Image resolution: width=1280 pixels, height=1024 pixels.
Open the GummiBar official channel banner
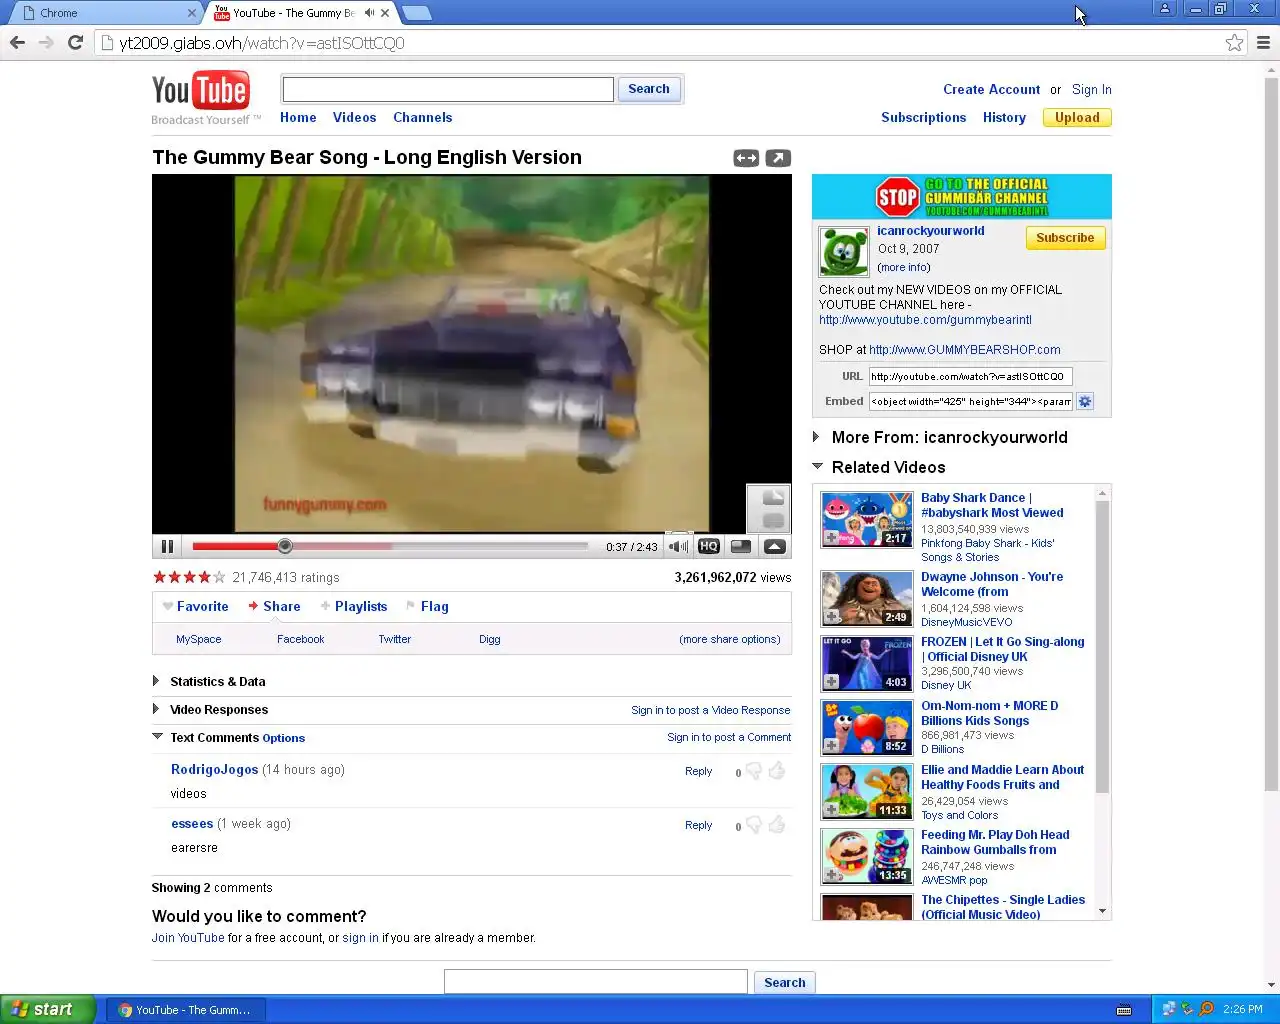pyautogui.click(x=961, y=197)
